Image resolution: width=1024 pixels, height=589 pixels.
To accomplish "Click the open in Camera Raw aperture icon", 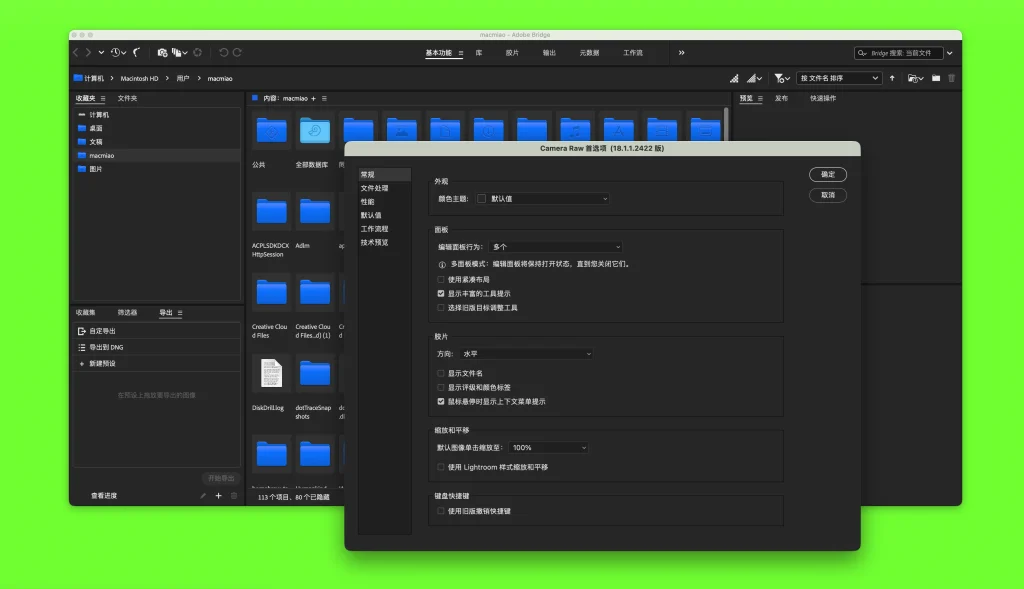I will point(197,52).
